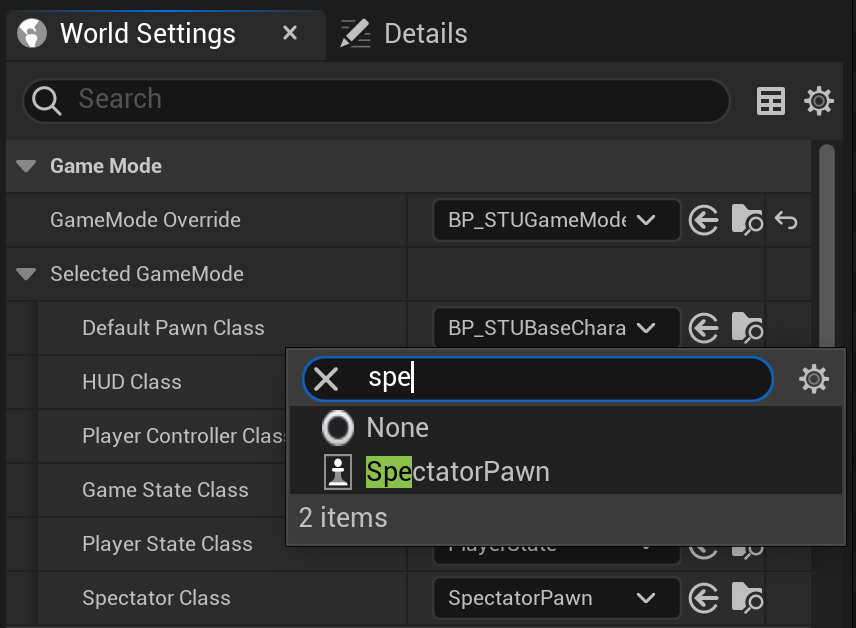This screenshot has width=856, height=628.
Task: Open the GameMode Override dropdown
Action: coord(556,220)
